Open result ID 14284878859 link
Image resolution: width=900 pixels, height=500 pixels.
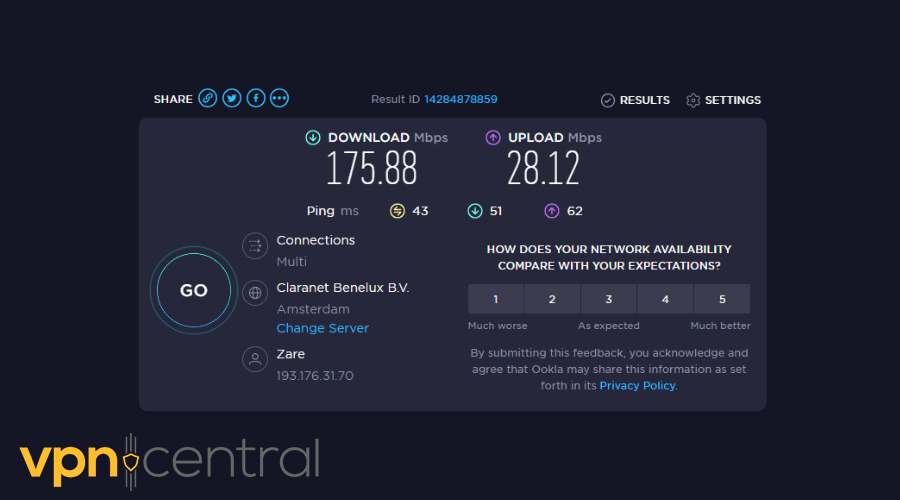click(x=460, y=100)
